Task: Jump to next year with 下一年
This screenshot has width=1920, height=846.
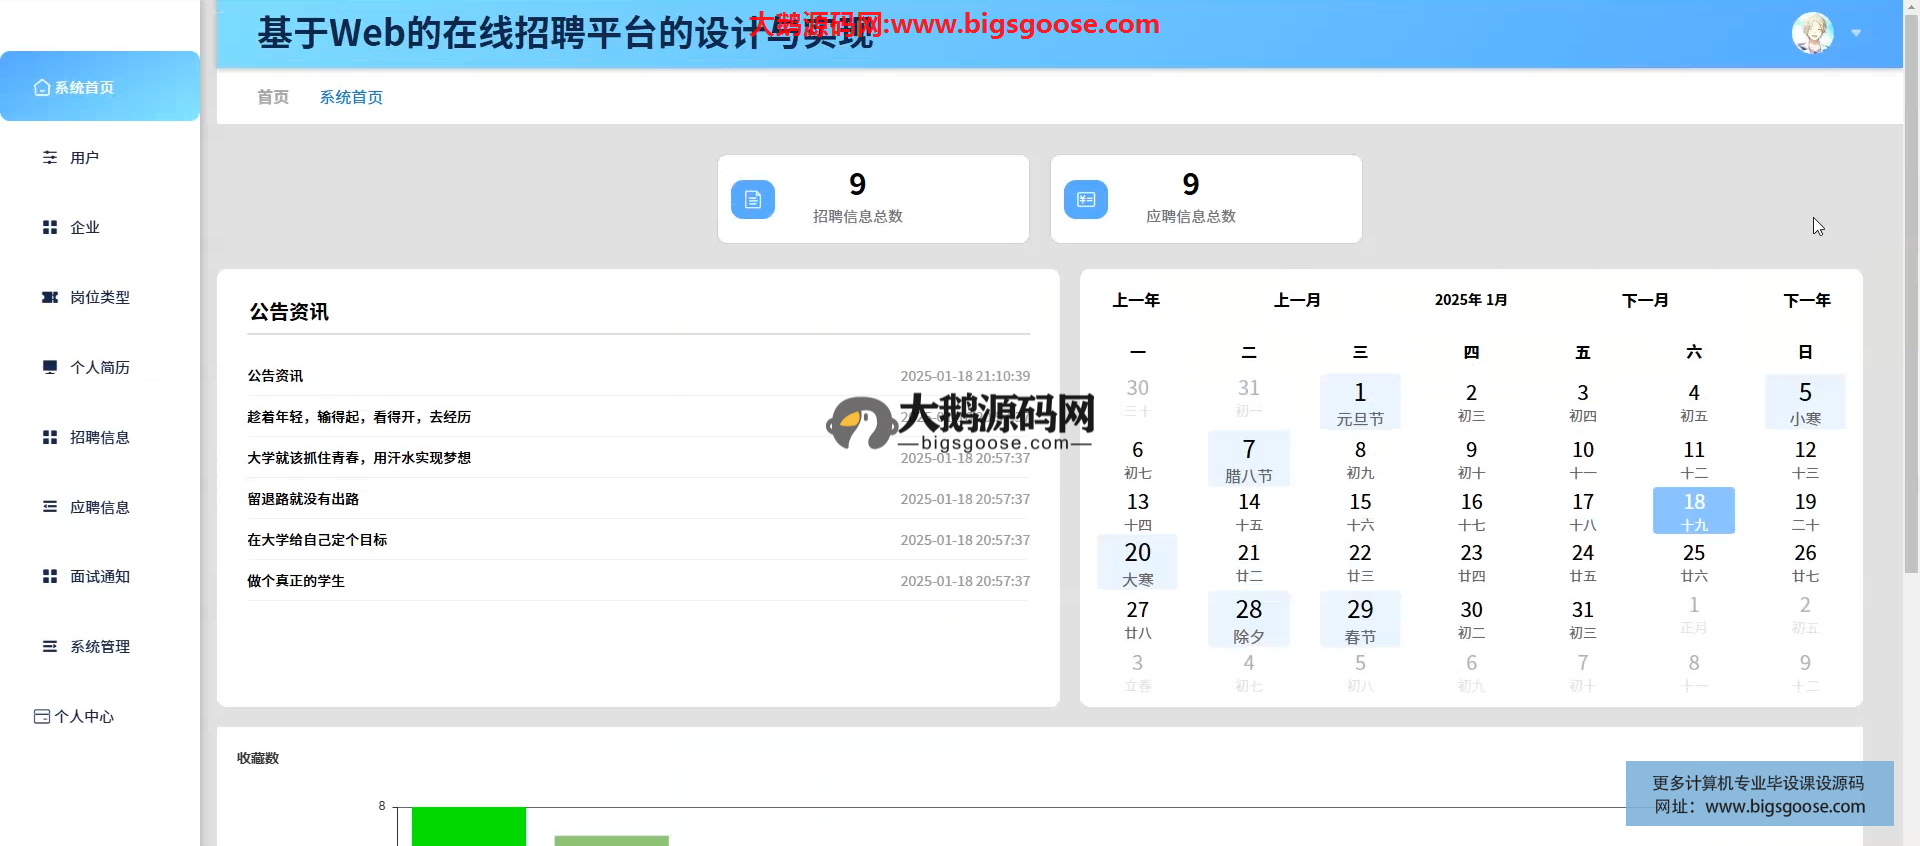Action: [1807, 300]
